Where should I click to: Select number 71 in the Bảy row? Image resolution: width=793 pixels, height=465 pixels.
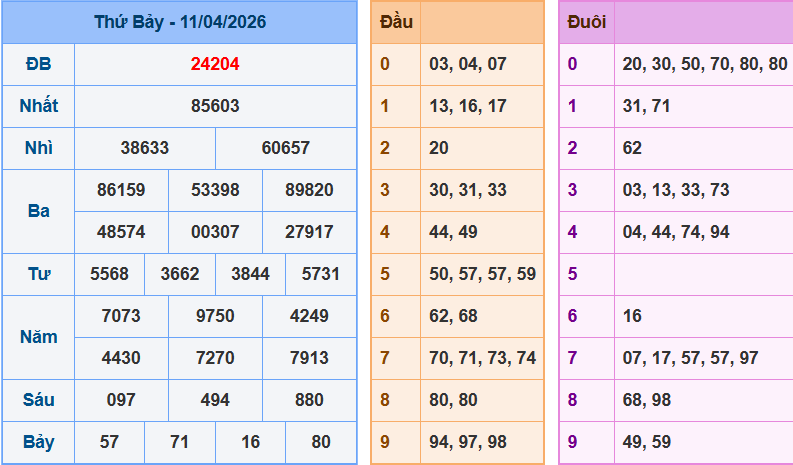pyautogui.click(x=180, y=442)
